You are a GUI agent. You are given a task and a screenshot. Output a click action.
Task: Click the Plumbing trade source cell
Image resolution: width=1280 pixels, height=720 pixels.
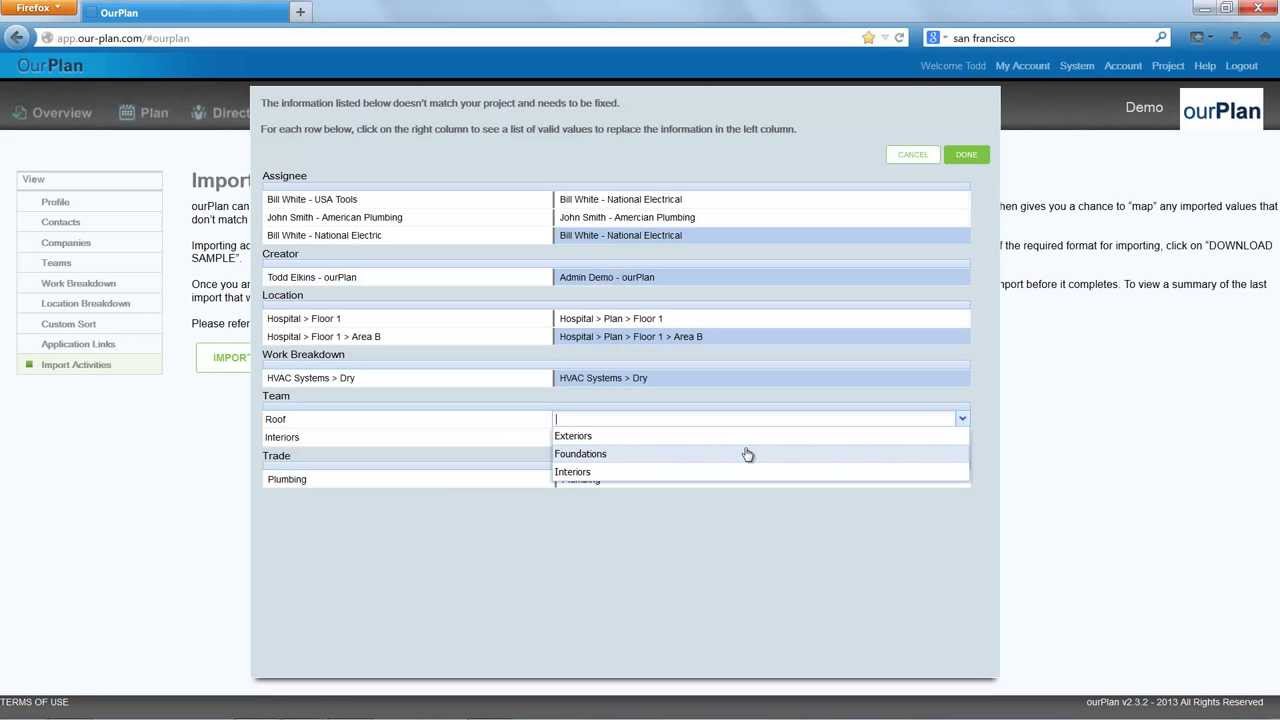click(407, 479)
